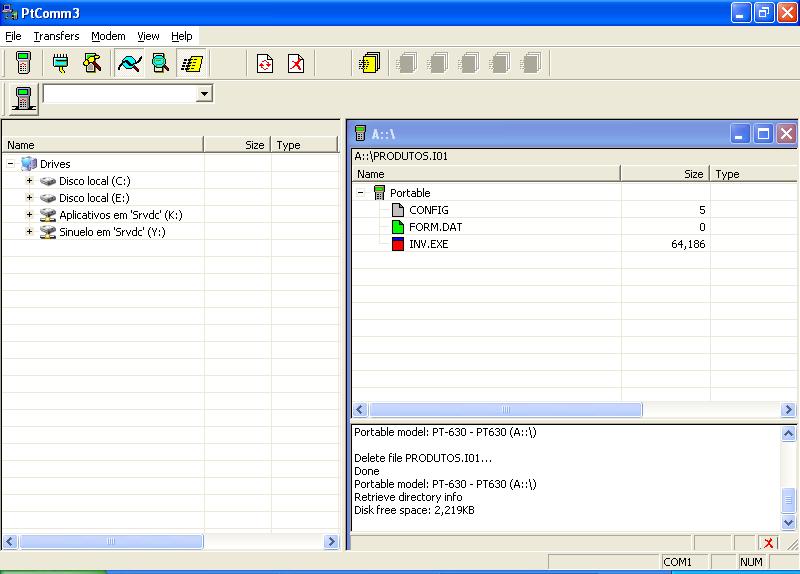Sort by Size in A::\ window

(665, 174)
